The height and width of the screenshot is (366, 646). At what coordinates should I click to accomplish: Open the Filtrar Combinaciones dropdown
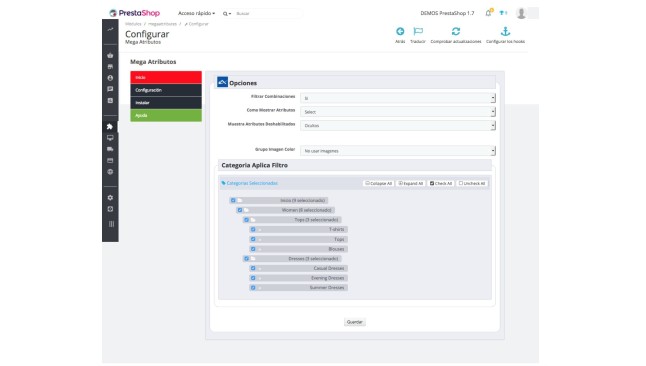tap(398, 98)
